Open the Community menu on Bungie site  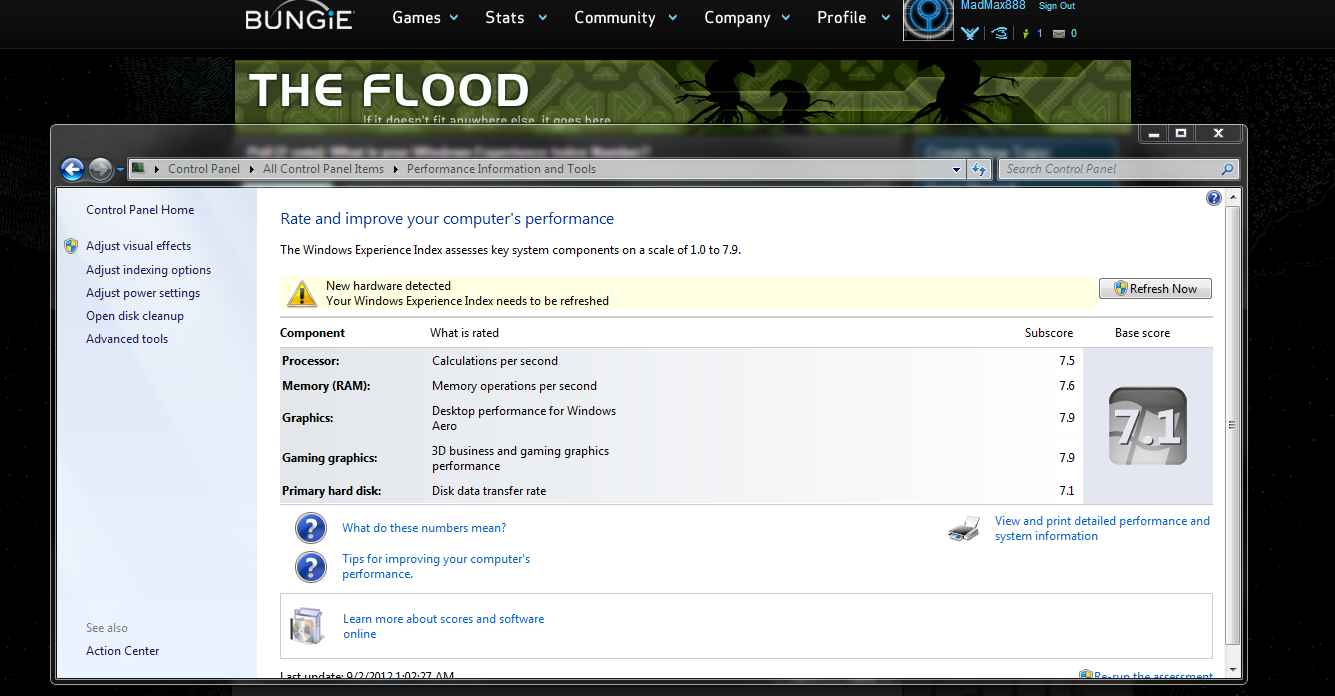point(626,18)
